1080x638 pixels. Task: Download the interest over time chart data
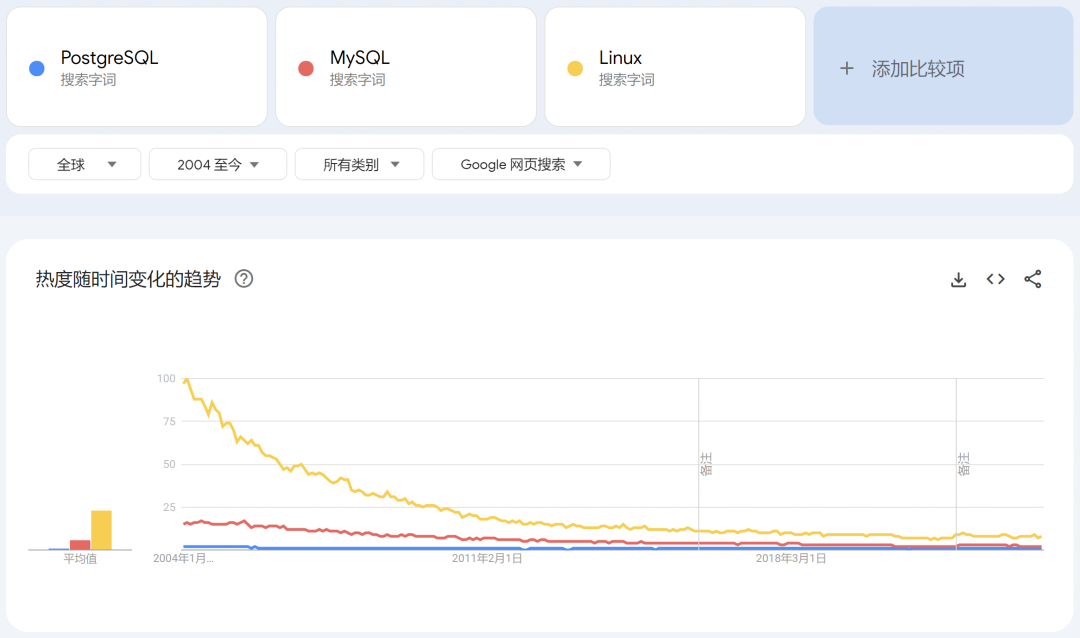point(958,279)
